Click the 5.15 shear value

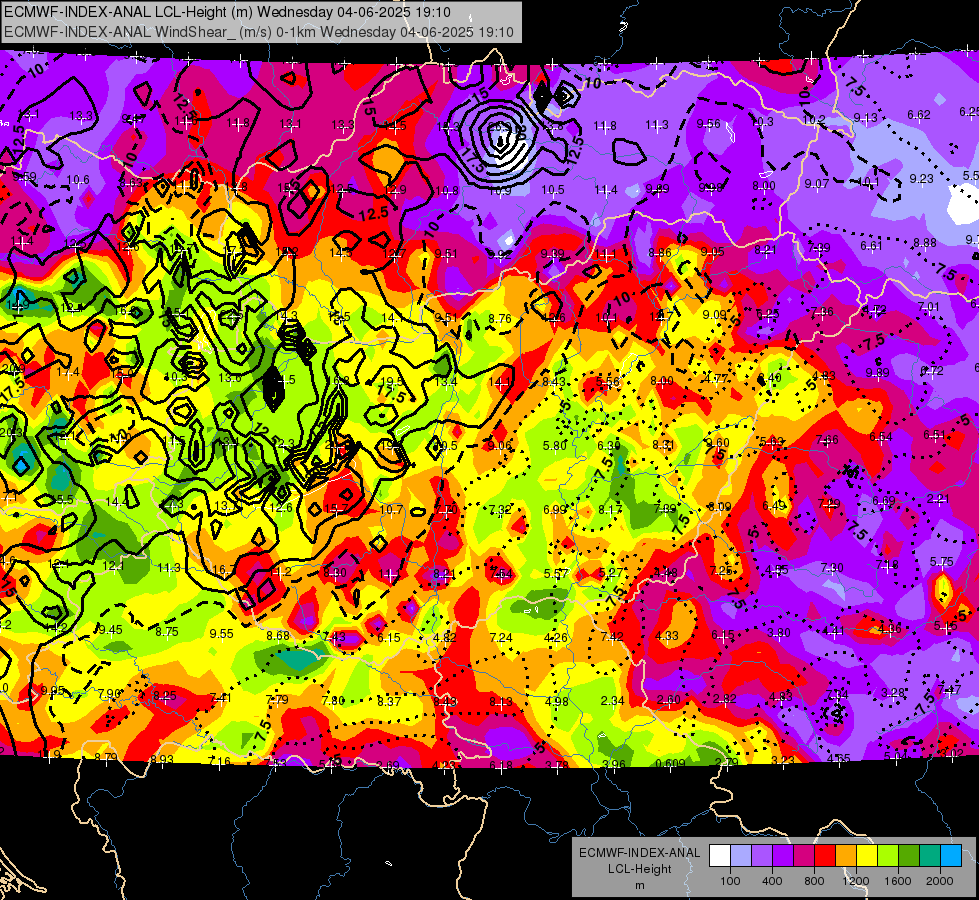tap(946, 626)
